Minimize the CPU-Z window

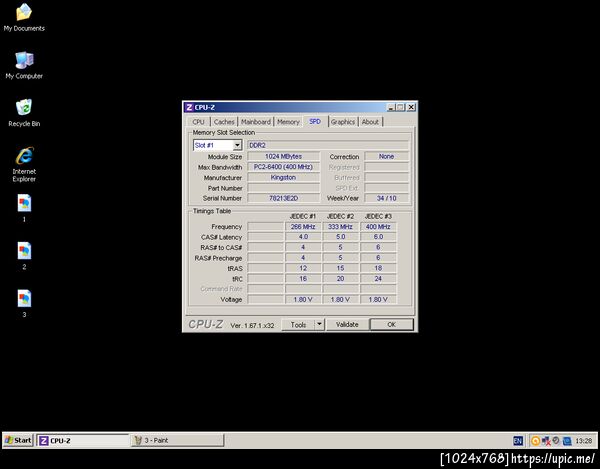tap(391, 107)
